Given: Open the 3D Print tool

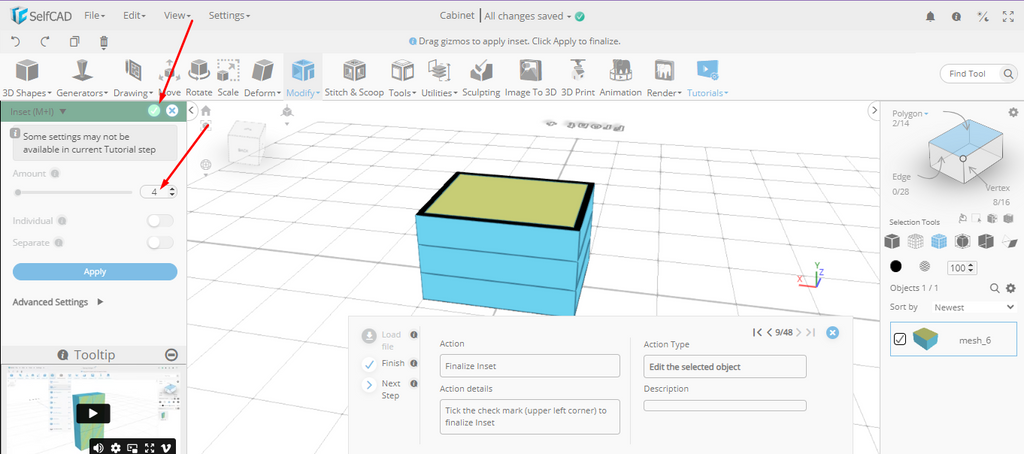Looking at the screenshot, I should (x=577, y=71).
